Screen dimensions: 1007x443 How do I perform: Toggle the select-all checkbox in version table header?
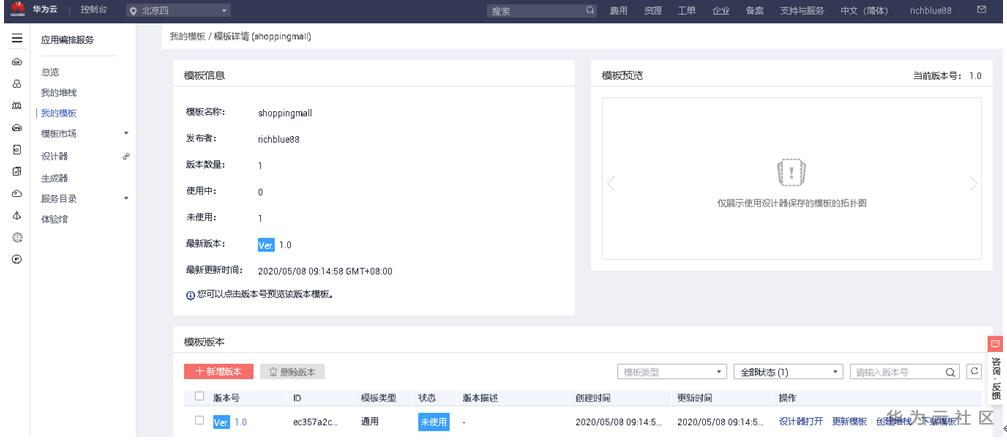[200, 397]
